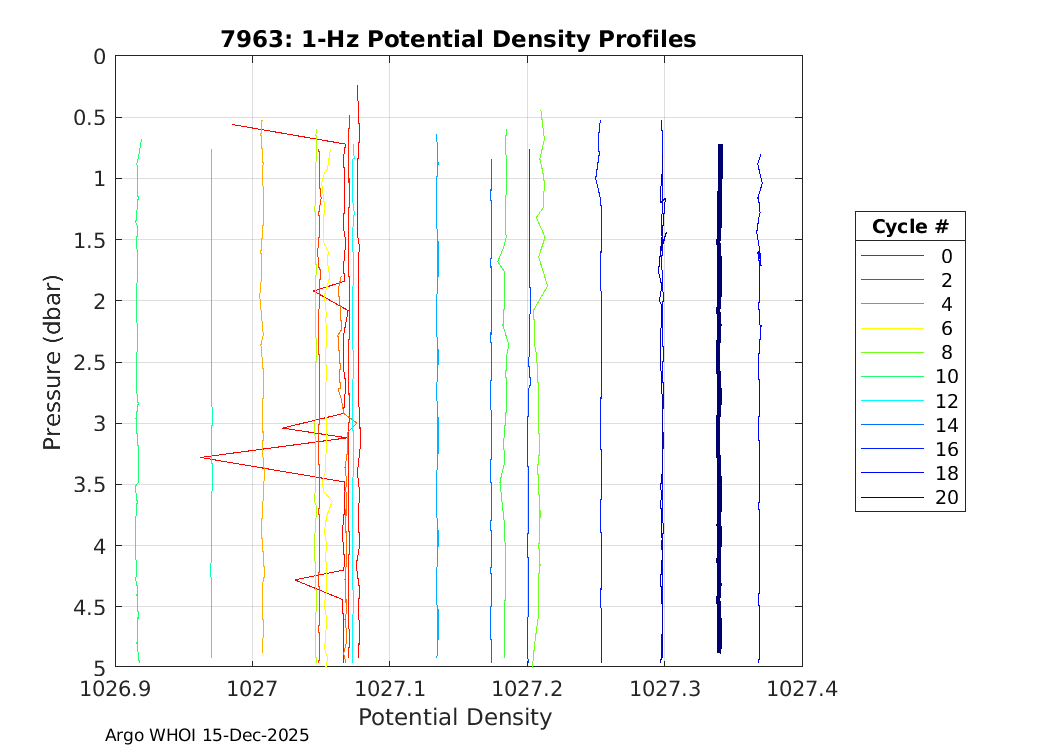The image size is (1050, 750).
Task: Click the leftmost tip of the largest red spike
Action: pos(202,457)
